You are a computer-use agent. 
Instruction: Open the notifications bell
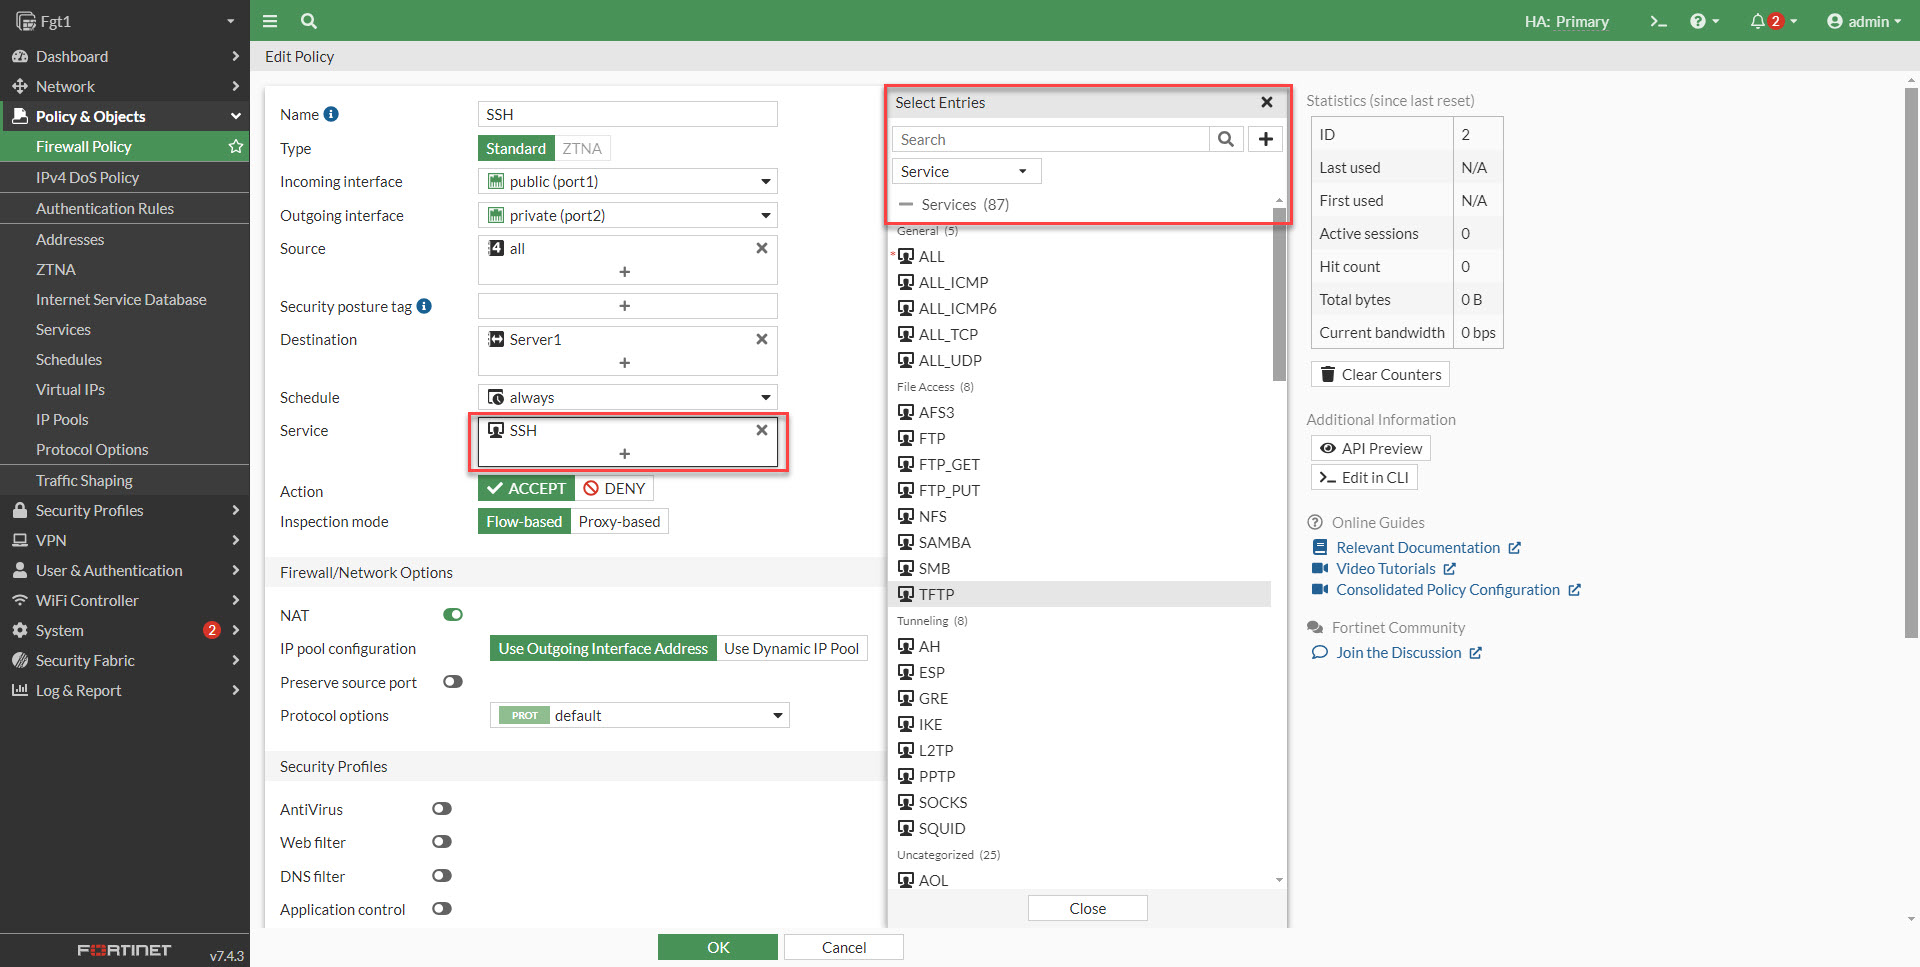tap(1773, 21)
